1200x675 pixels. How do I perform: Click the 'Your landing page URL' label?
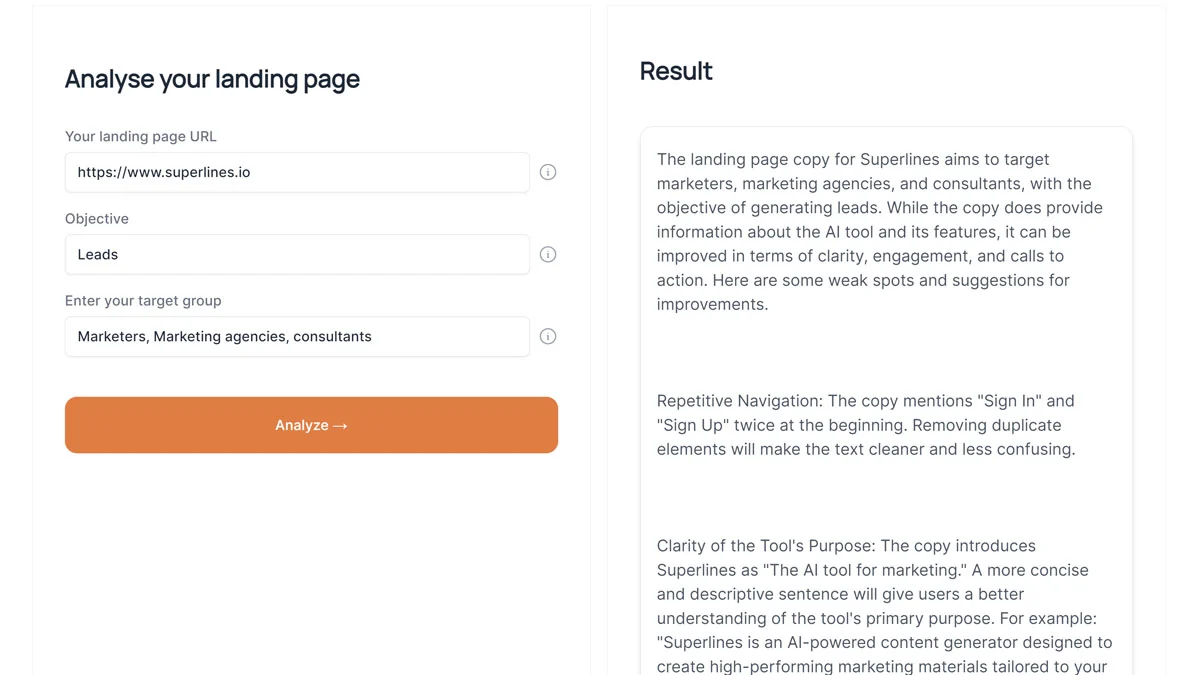click(x=141, y=136)
